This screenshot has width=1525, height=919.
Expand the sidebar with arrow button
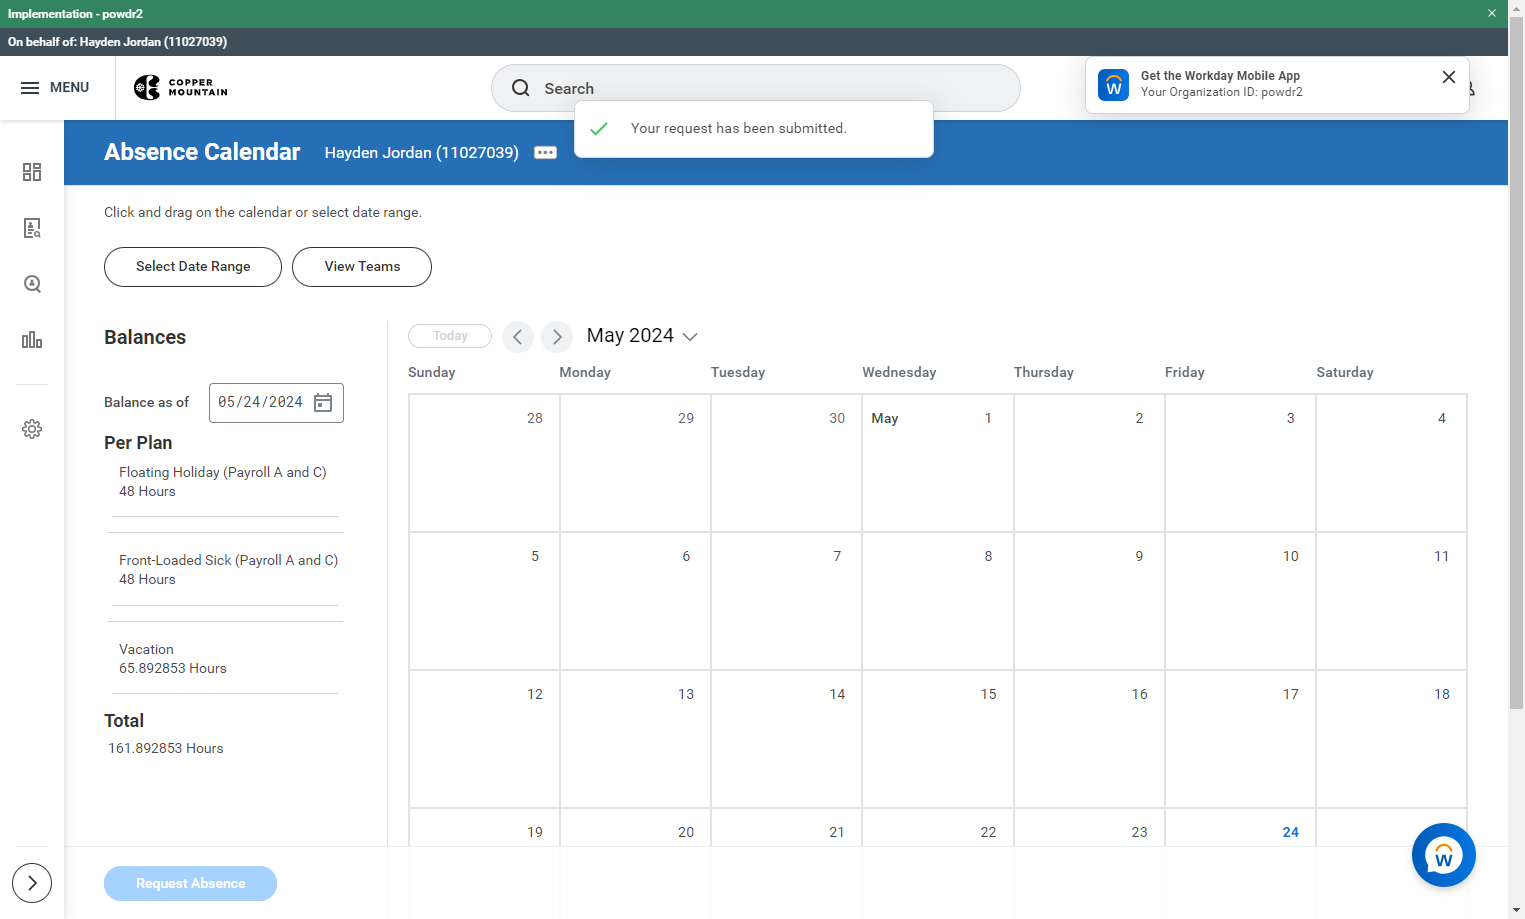click(32, 883)
